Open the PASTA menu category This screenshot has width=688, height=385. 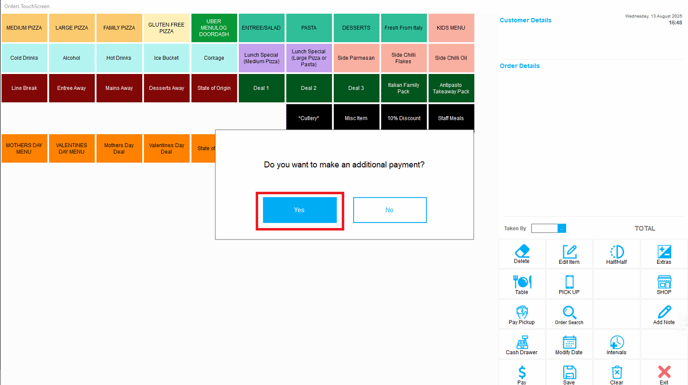point(309,28)
